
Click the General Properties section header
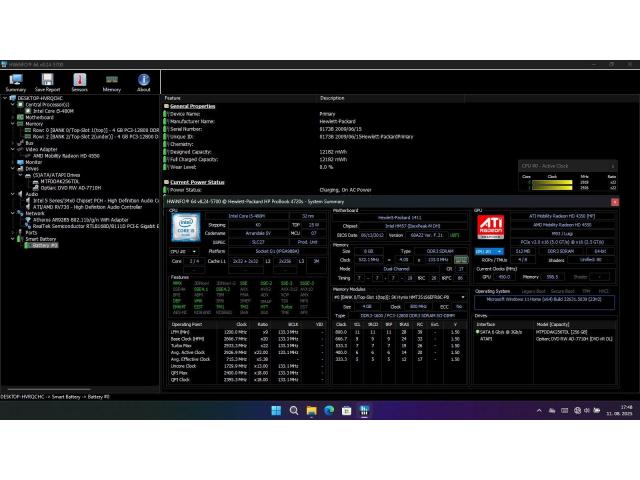pos(192,106)
